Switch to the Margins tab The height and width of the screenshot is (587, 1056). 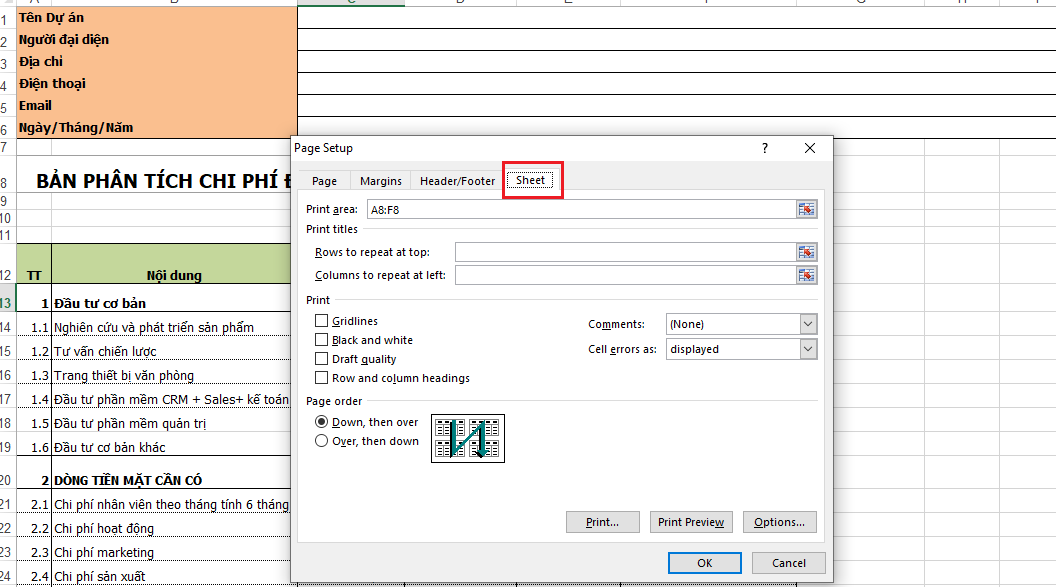pyautogui.click(x=380, y=181)
